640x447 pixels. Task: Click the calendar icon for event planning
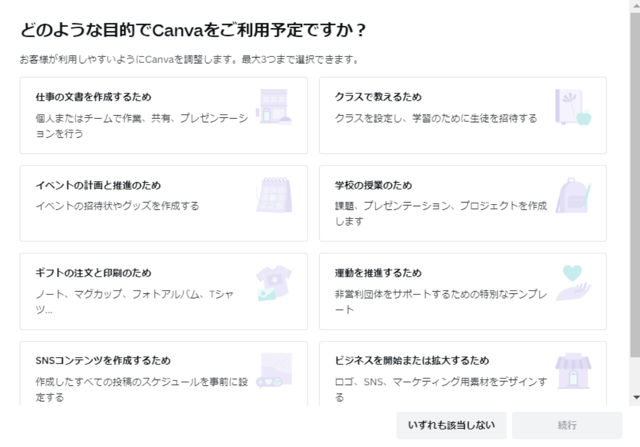[x=274, y=195]
